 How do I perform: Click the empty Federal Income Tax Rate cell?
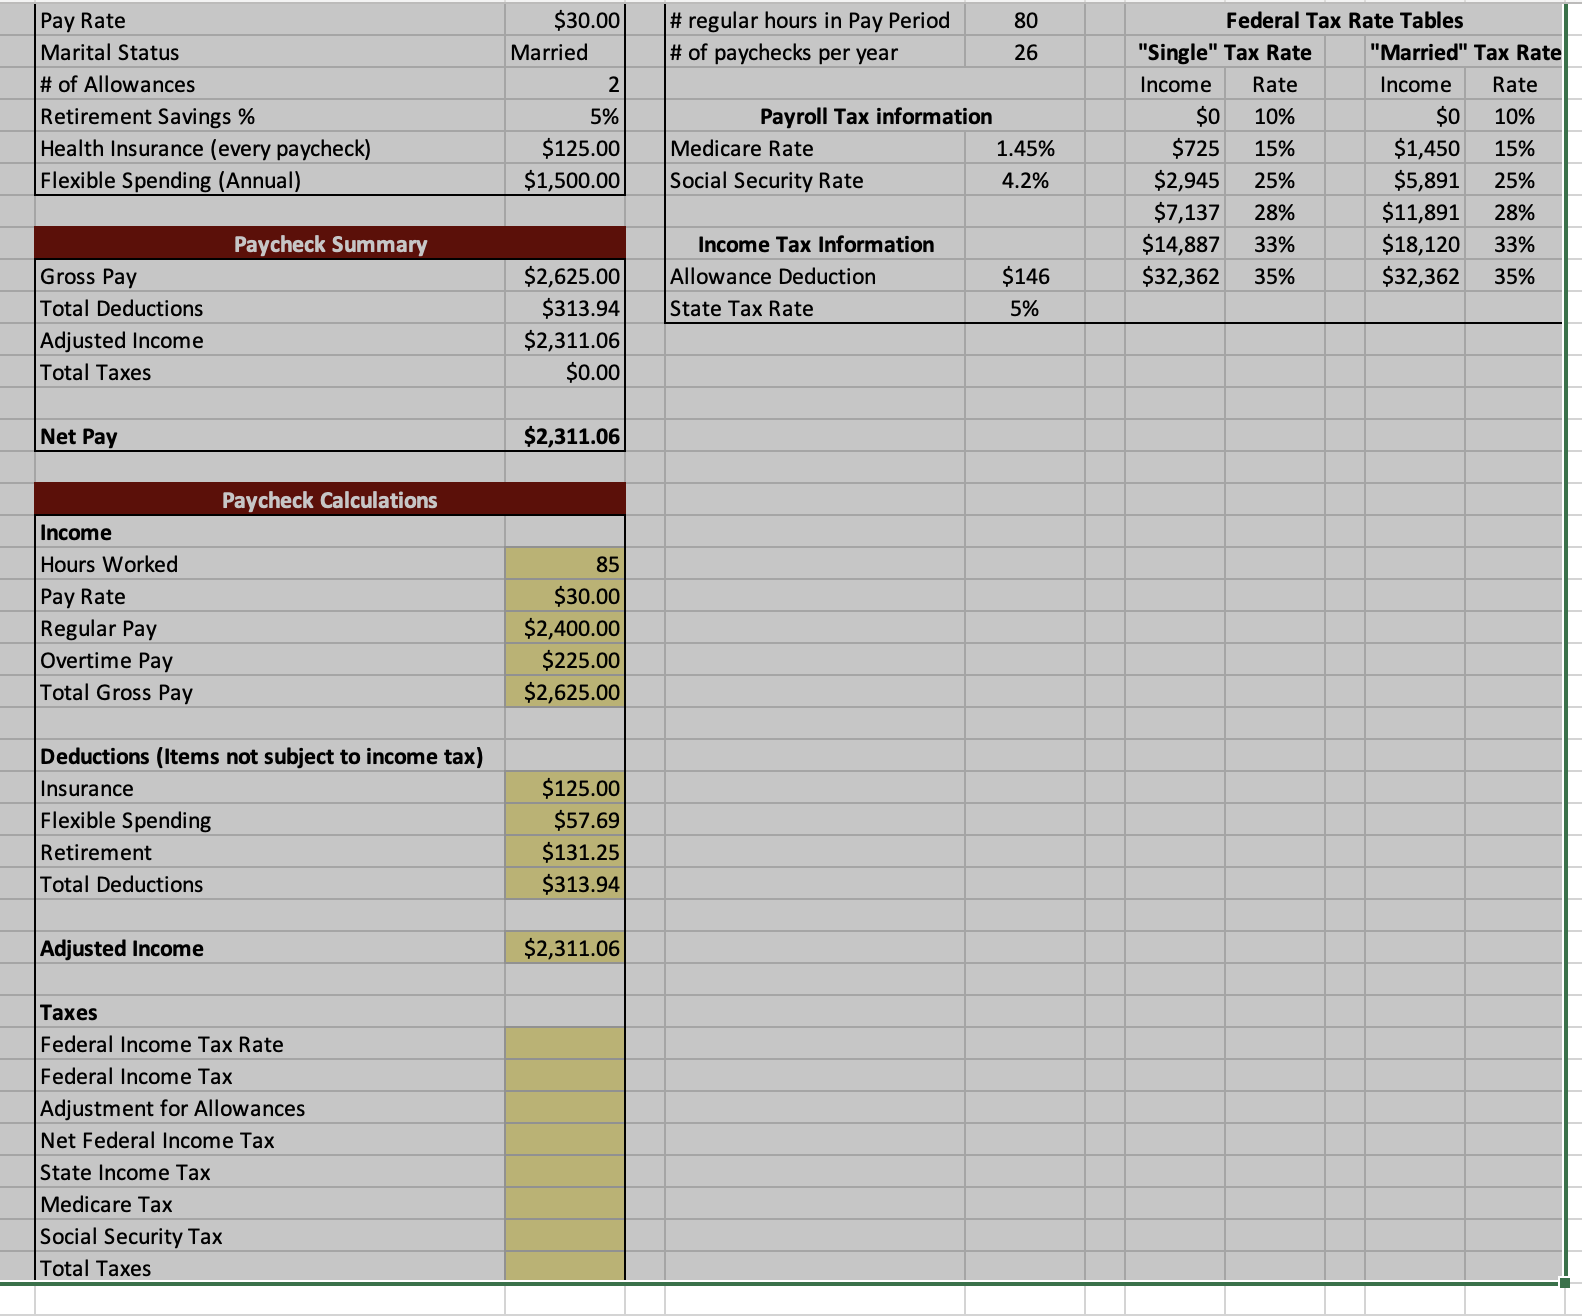pyautogui.click(x=565, y=1044)
